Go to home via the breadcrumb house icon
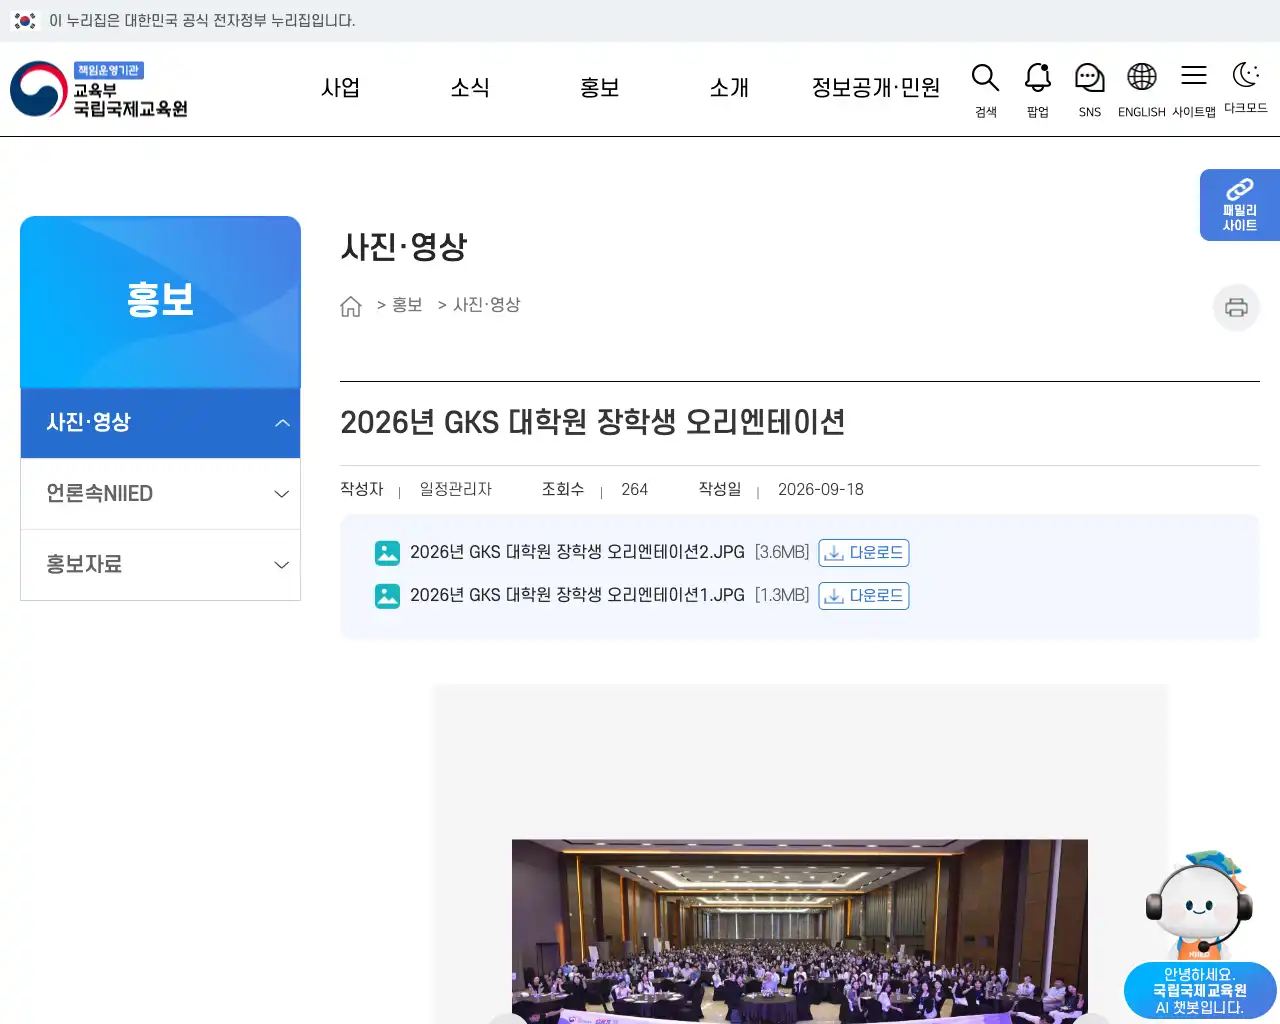 [x=351, y=306]
